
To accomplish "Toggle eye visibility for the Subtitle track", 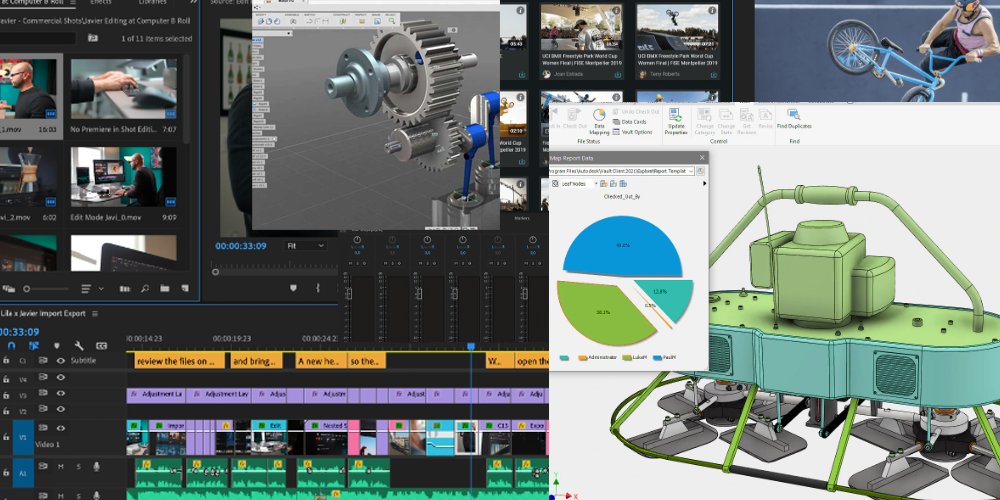I will click(61, 361).
